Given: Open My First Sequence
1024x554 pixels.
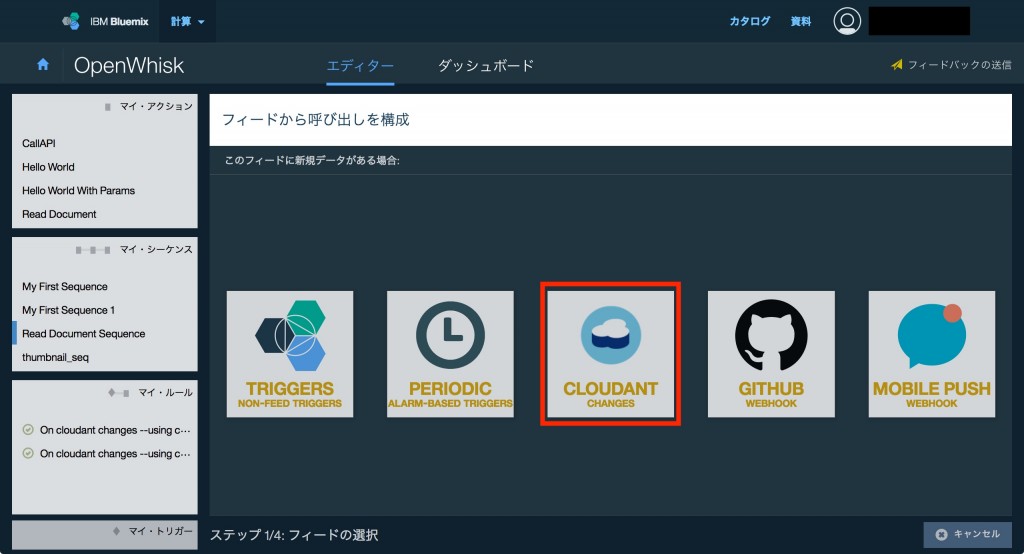Looking at the screenshot, I should click(65, 286).
